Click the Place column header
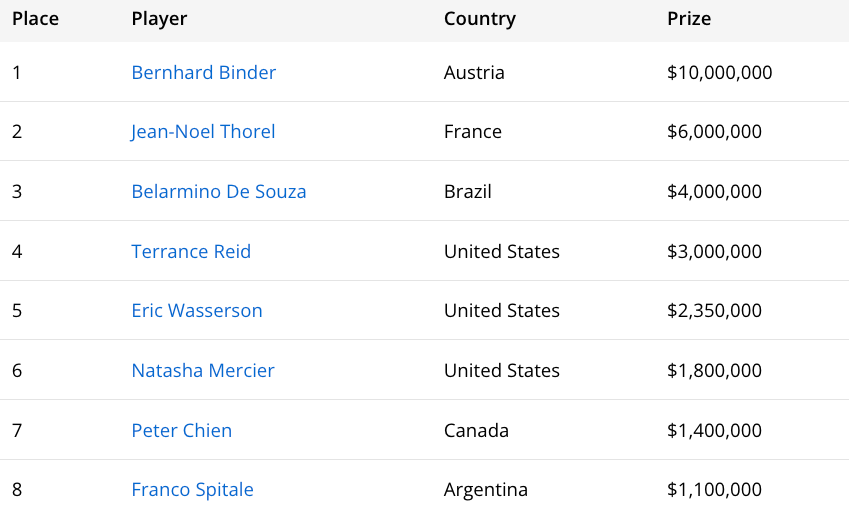850x508 pixels. pos(35,19)
